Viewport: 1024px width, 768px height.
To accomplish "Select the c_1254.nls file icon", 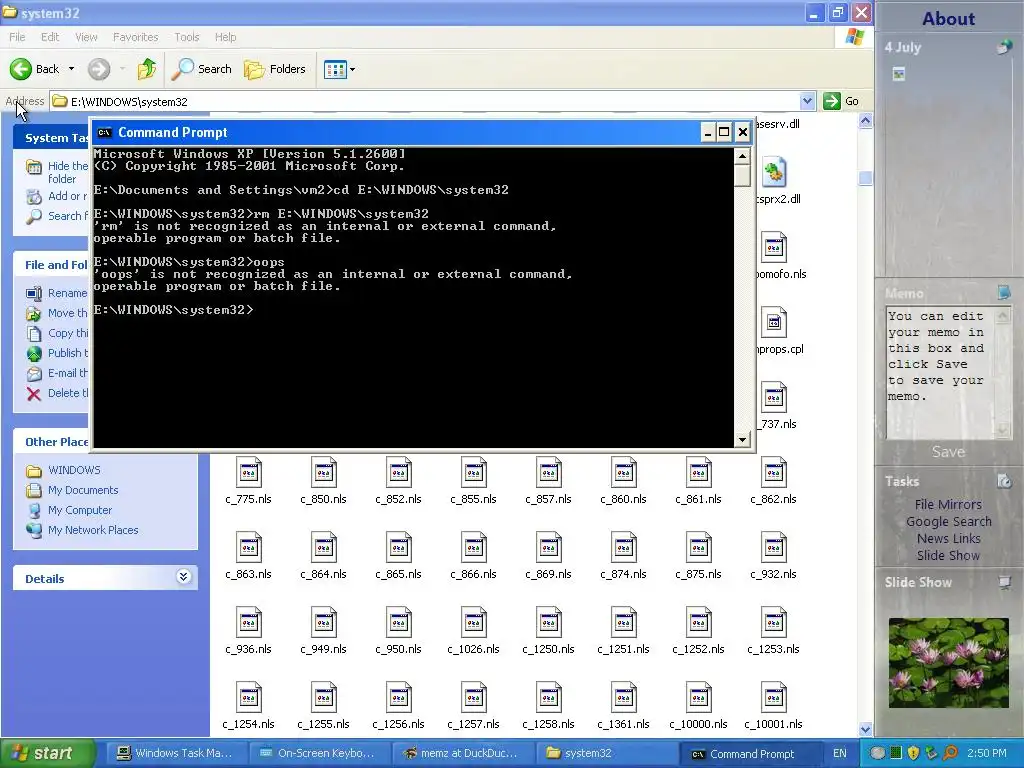I will click(249, 698).
